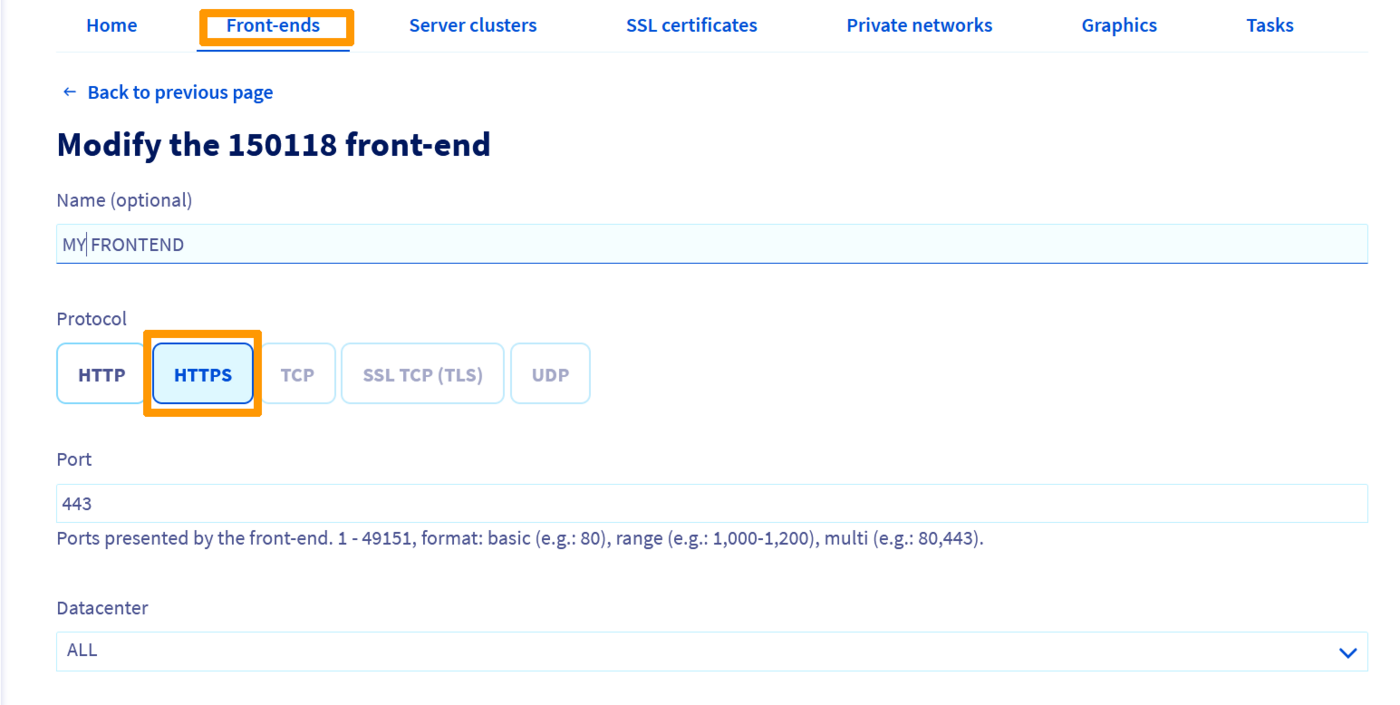Select the SSL TCP (TLS) protocol
The image size is (1400, 705).
(422, 373)
